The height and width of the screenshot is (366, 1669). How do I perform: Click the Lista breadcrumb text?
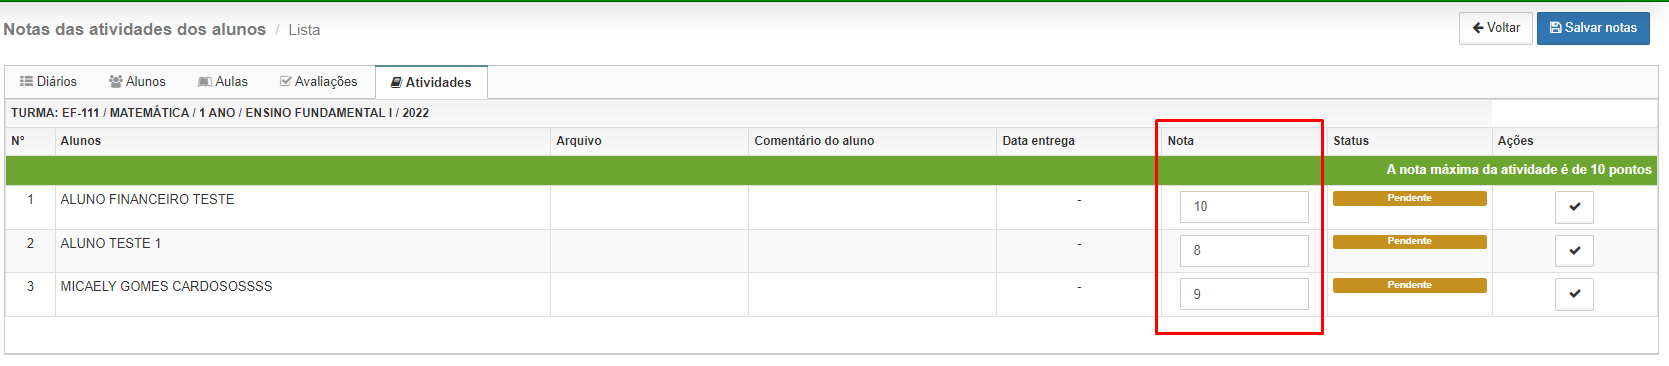pyautogui.click(x=304, y=30)
